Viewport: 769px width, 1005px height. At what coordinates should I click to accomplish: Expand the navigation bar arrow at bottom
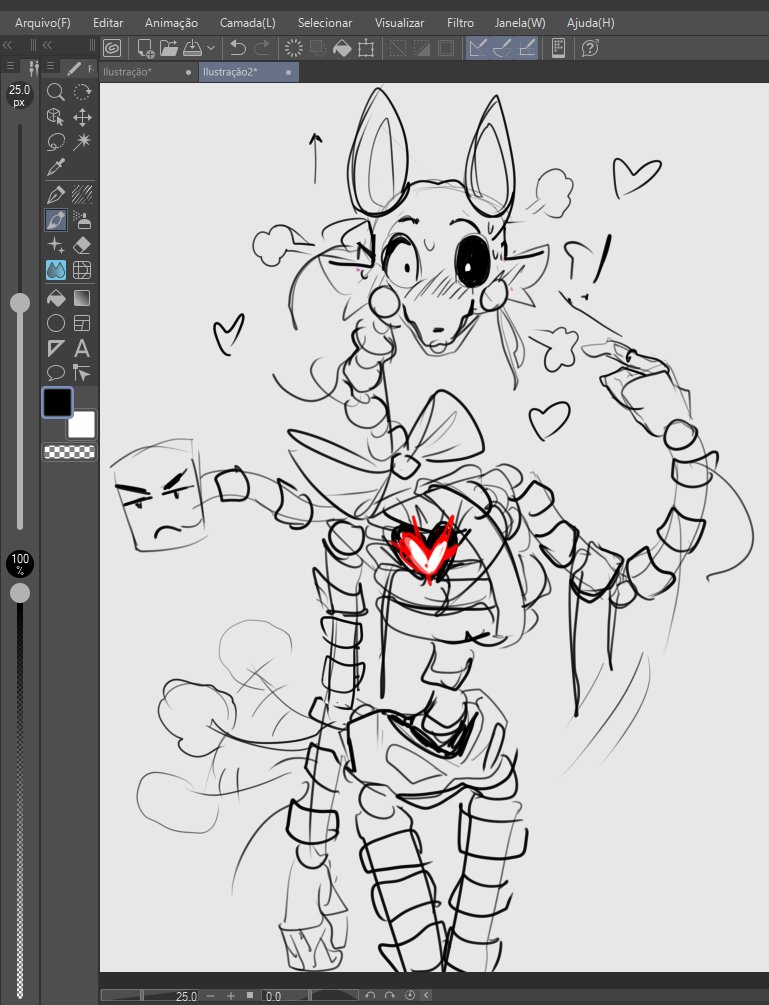427,995
